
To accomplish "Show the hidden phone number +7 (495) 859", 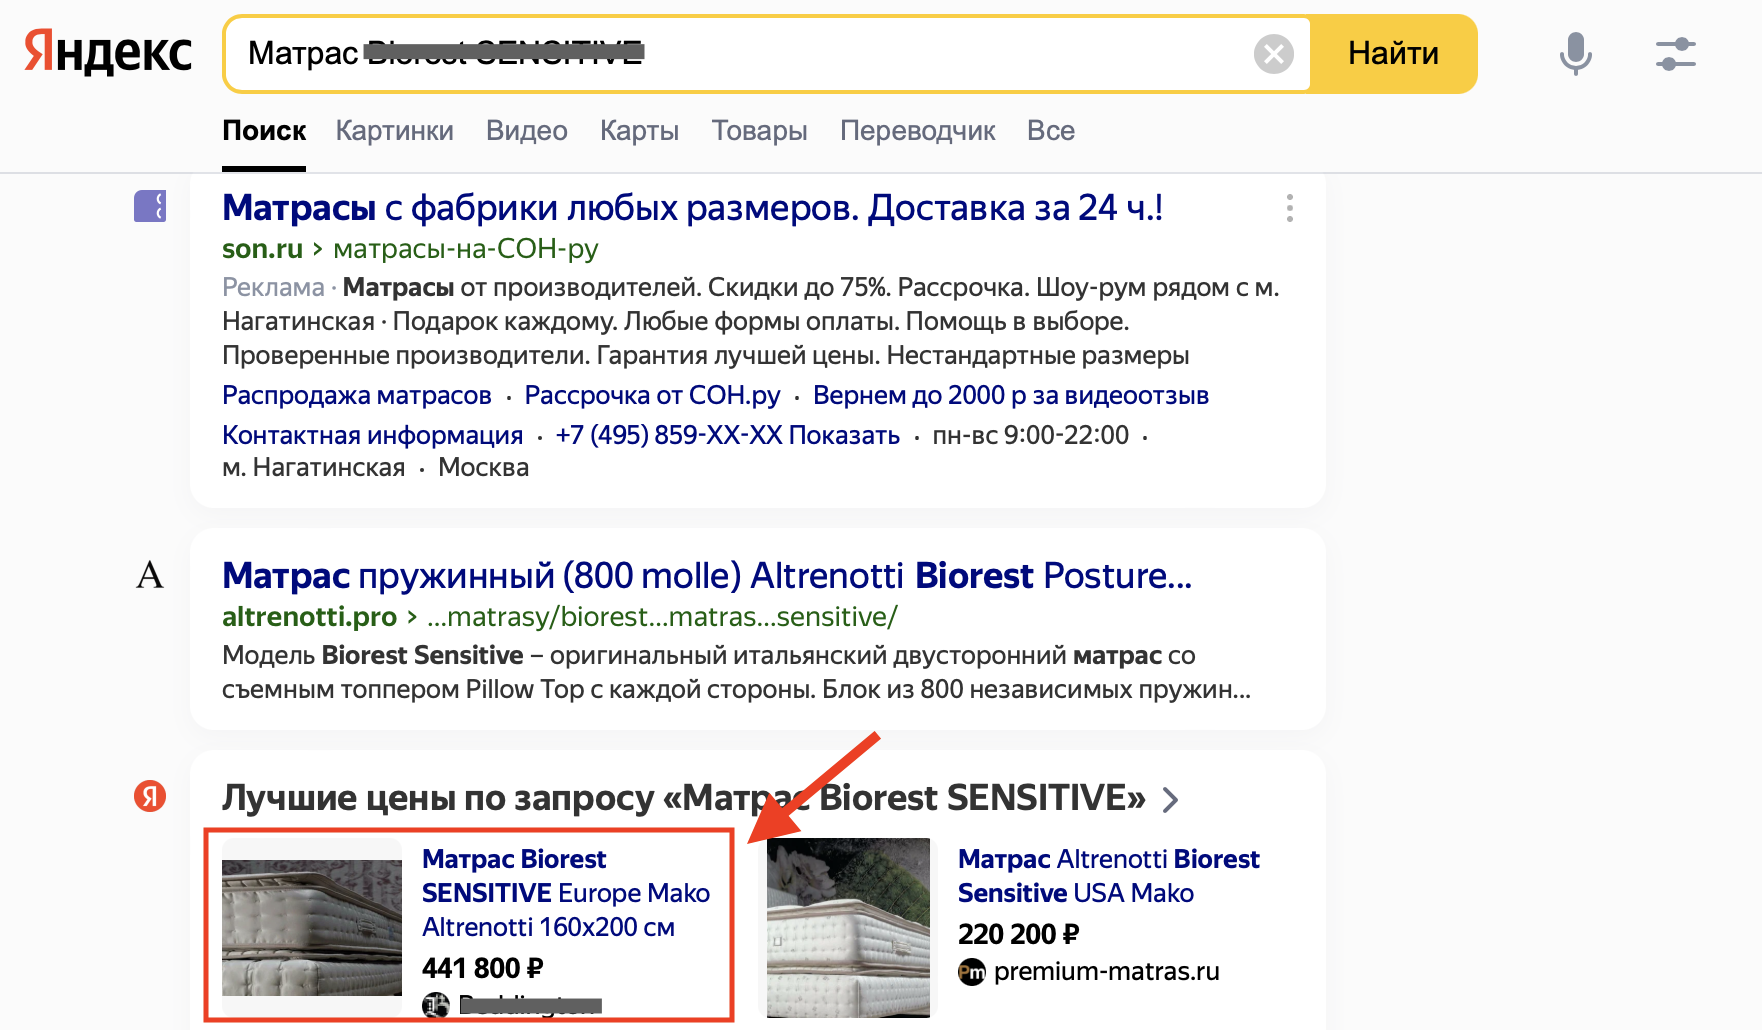I will pyautogui.click(x=727, y=436).
